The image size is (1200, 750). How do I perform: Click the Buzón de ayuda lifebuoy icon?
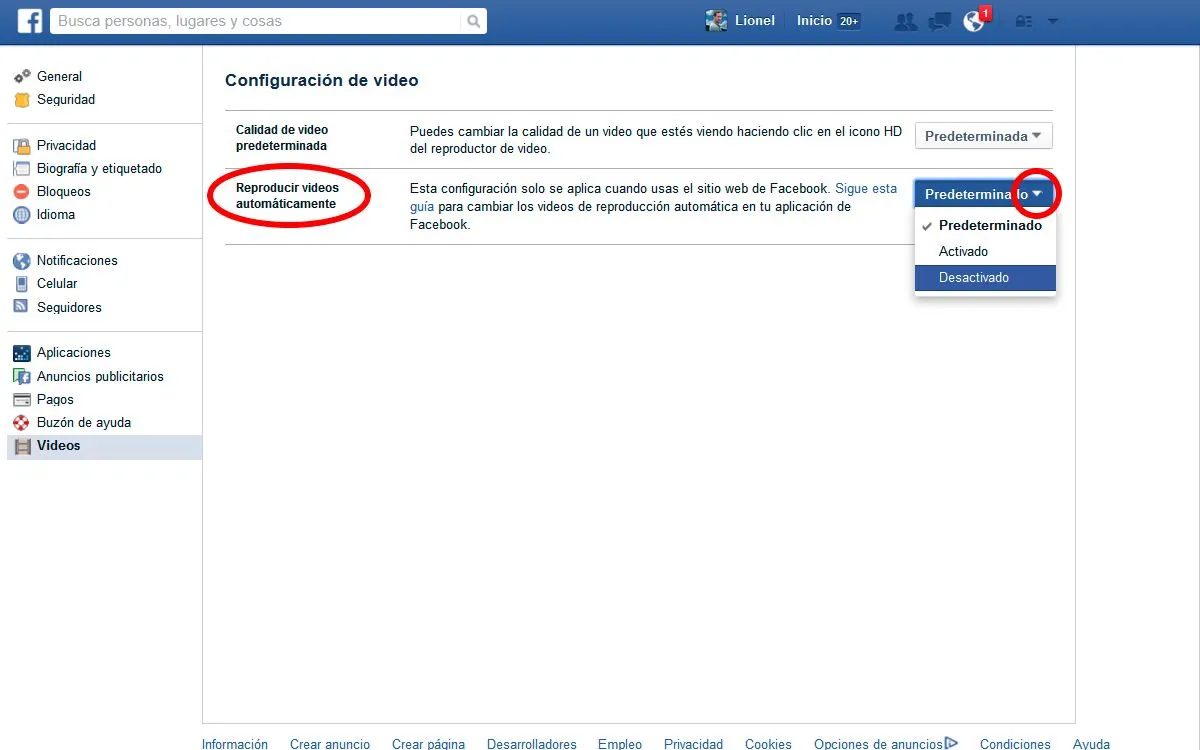click(22, 422)
